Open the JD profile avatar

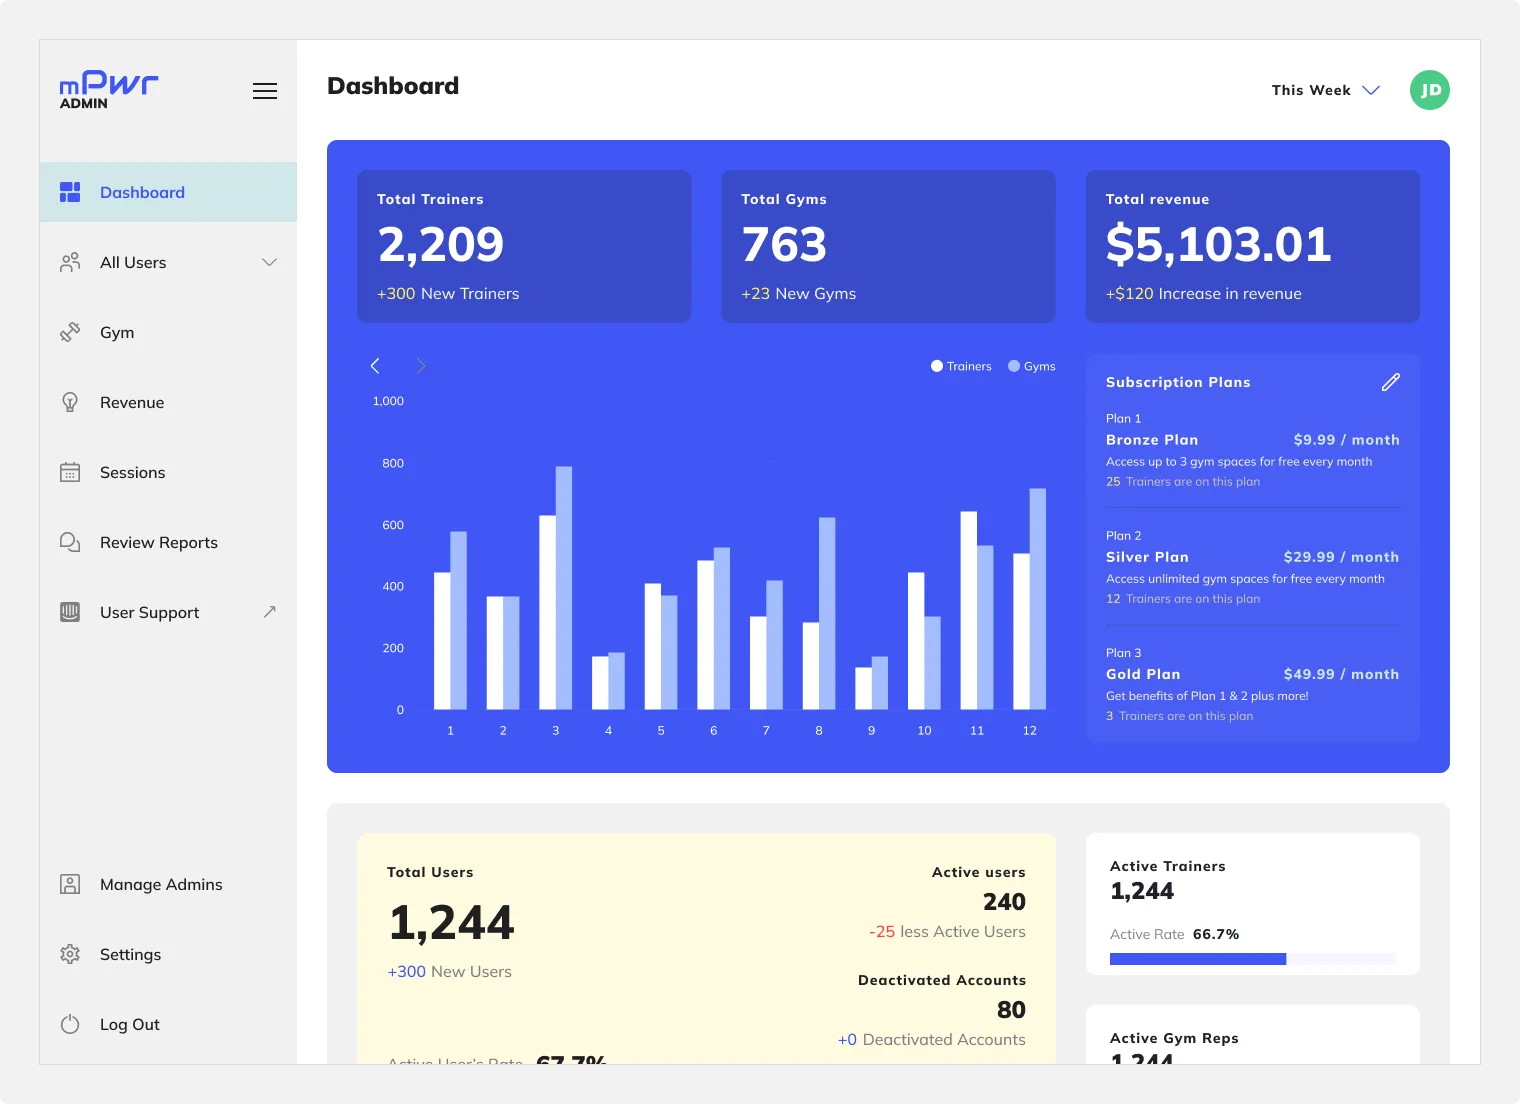(1430, 90)
